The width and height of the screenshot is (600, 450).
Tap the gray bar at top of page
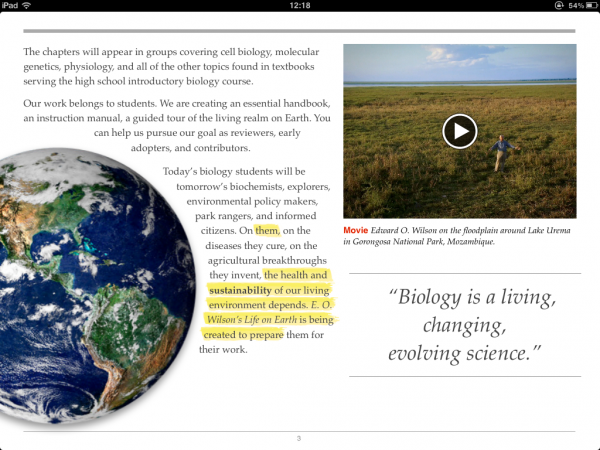(x=299, y=31)
